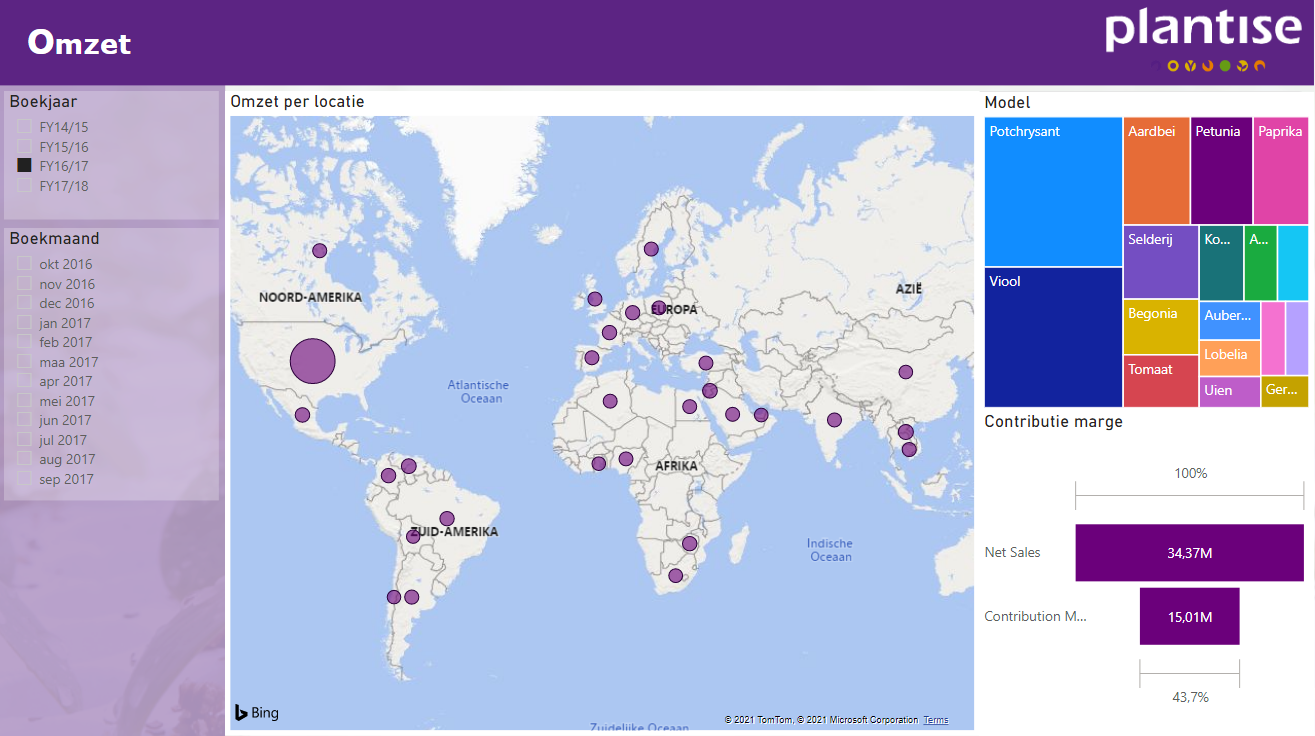Viewport: 1315px width, 736px height.
Task: Select the Tomaat treemap tile
Action: (1160, 381)
